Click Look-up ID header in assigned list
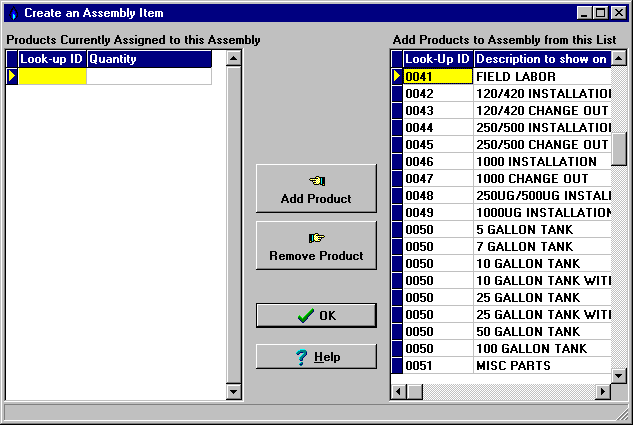This screenshot has height=425, width=633. (52, 59)
